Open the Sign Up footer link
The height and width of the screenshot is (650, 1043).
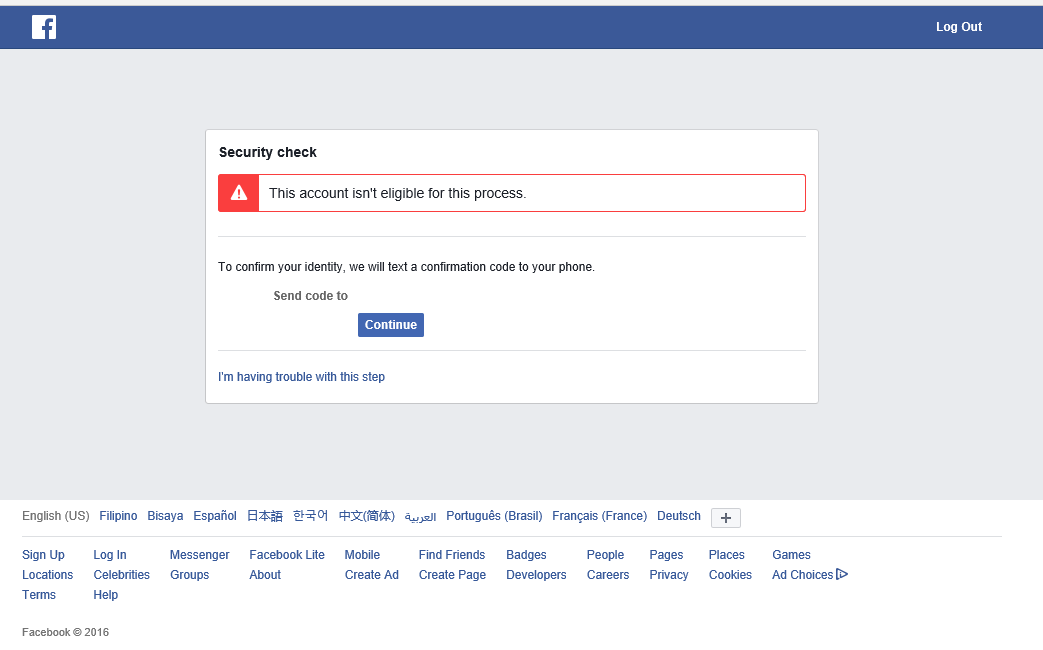point(43,555)
